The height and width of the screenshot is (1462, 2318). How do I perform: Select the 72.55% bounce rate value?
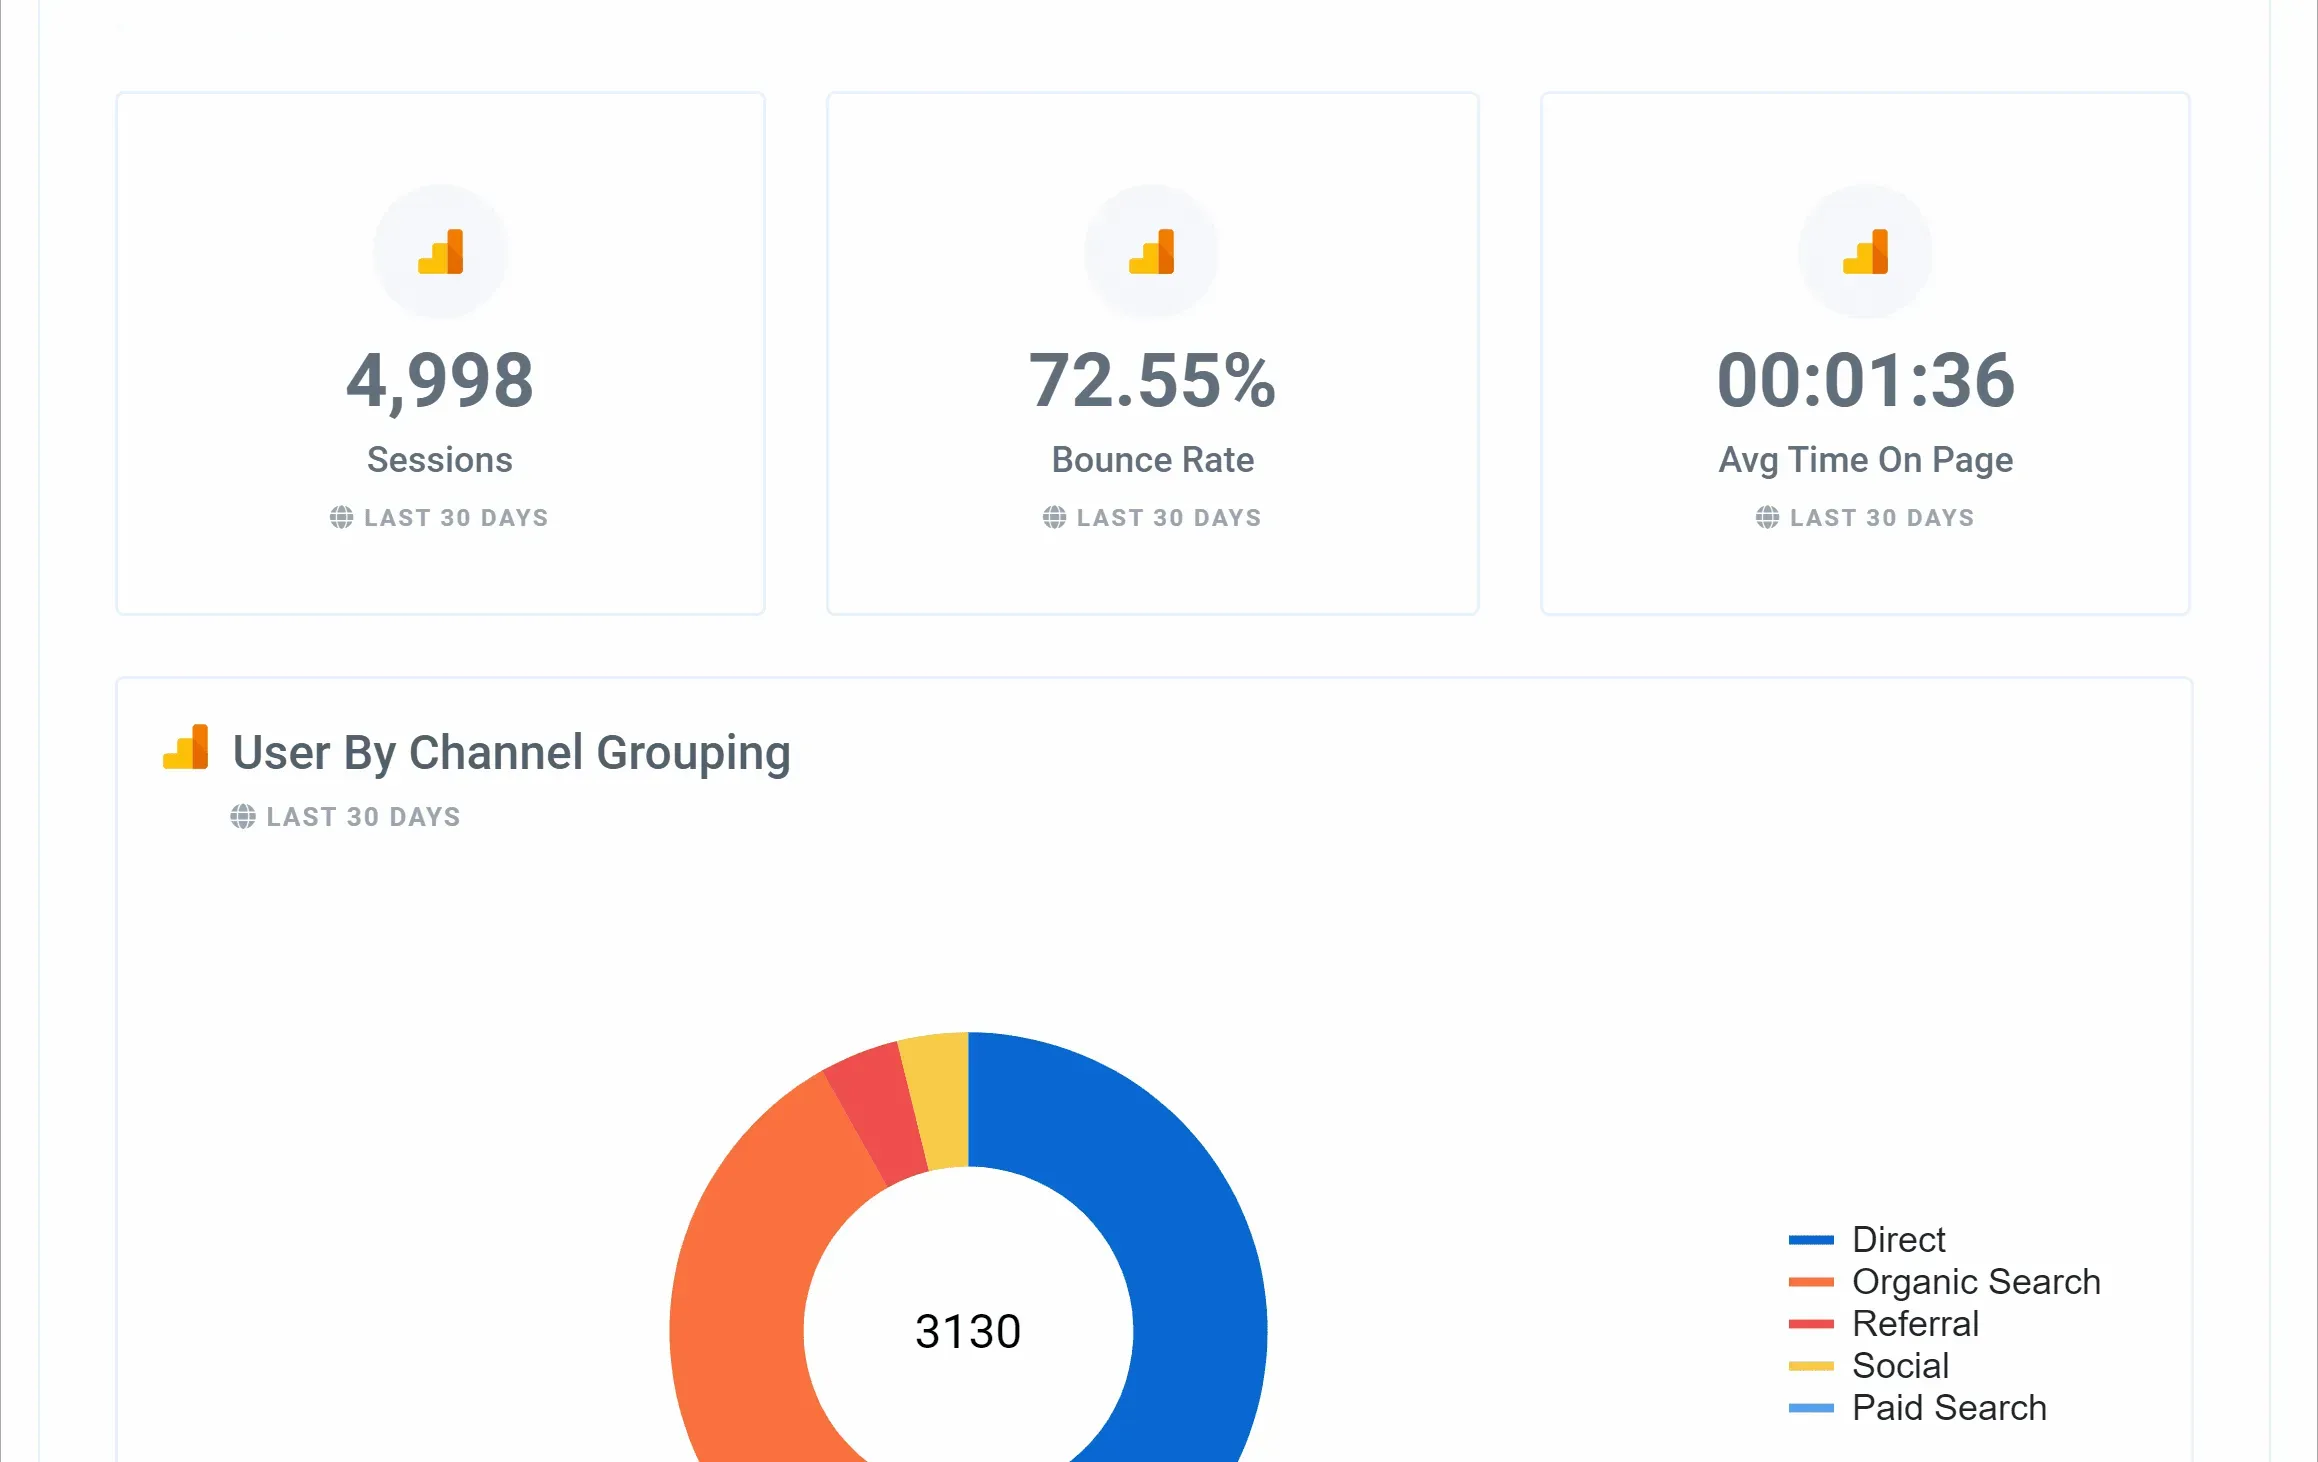click(1153, 381)
